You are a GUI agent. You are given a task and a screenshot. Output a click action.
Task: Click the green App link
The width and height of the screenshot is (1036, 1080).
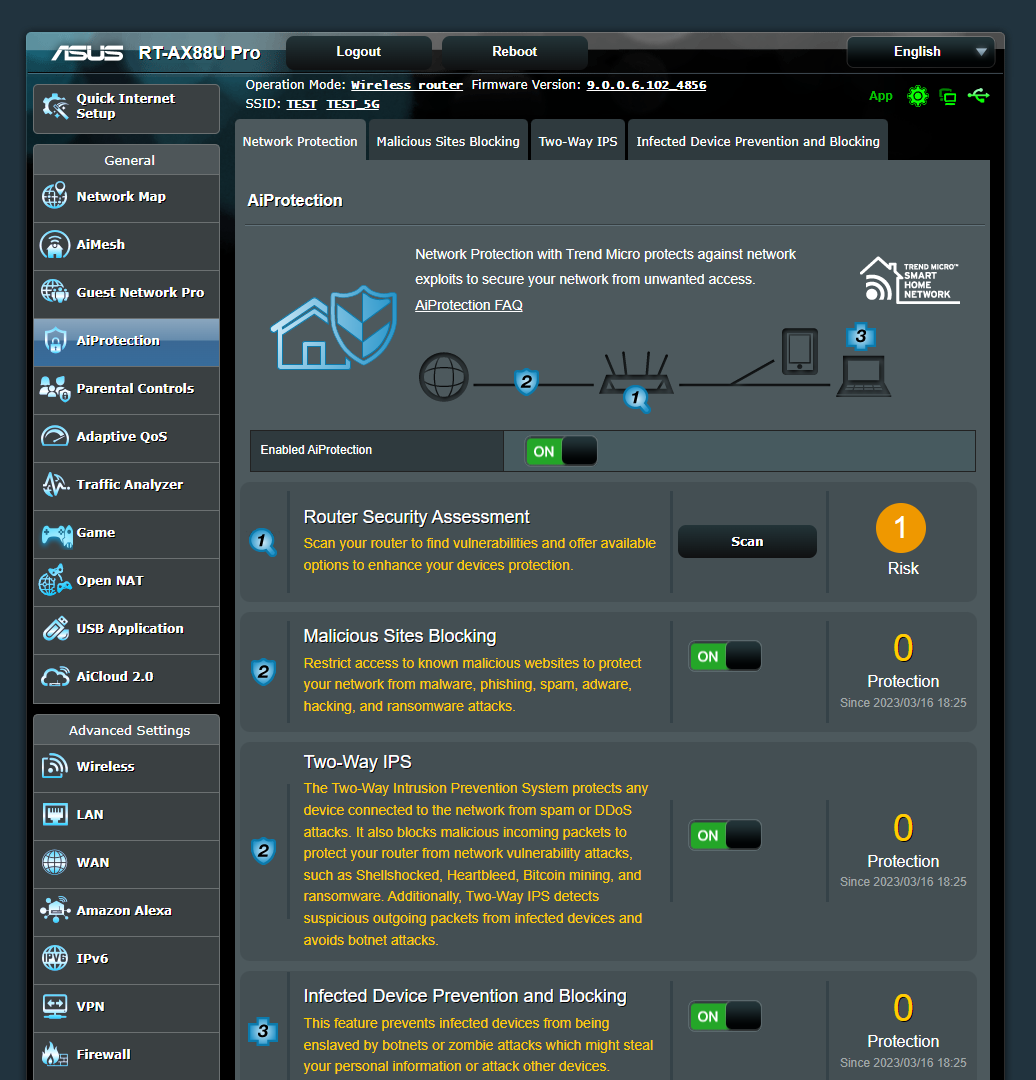point(880,96)
